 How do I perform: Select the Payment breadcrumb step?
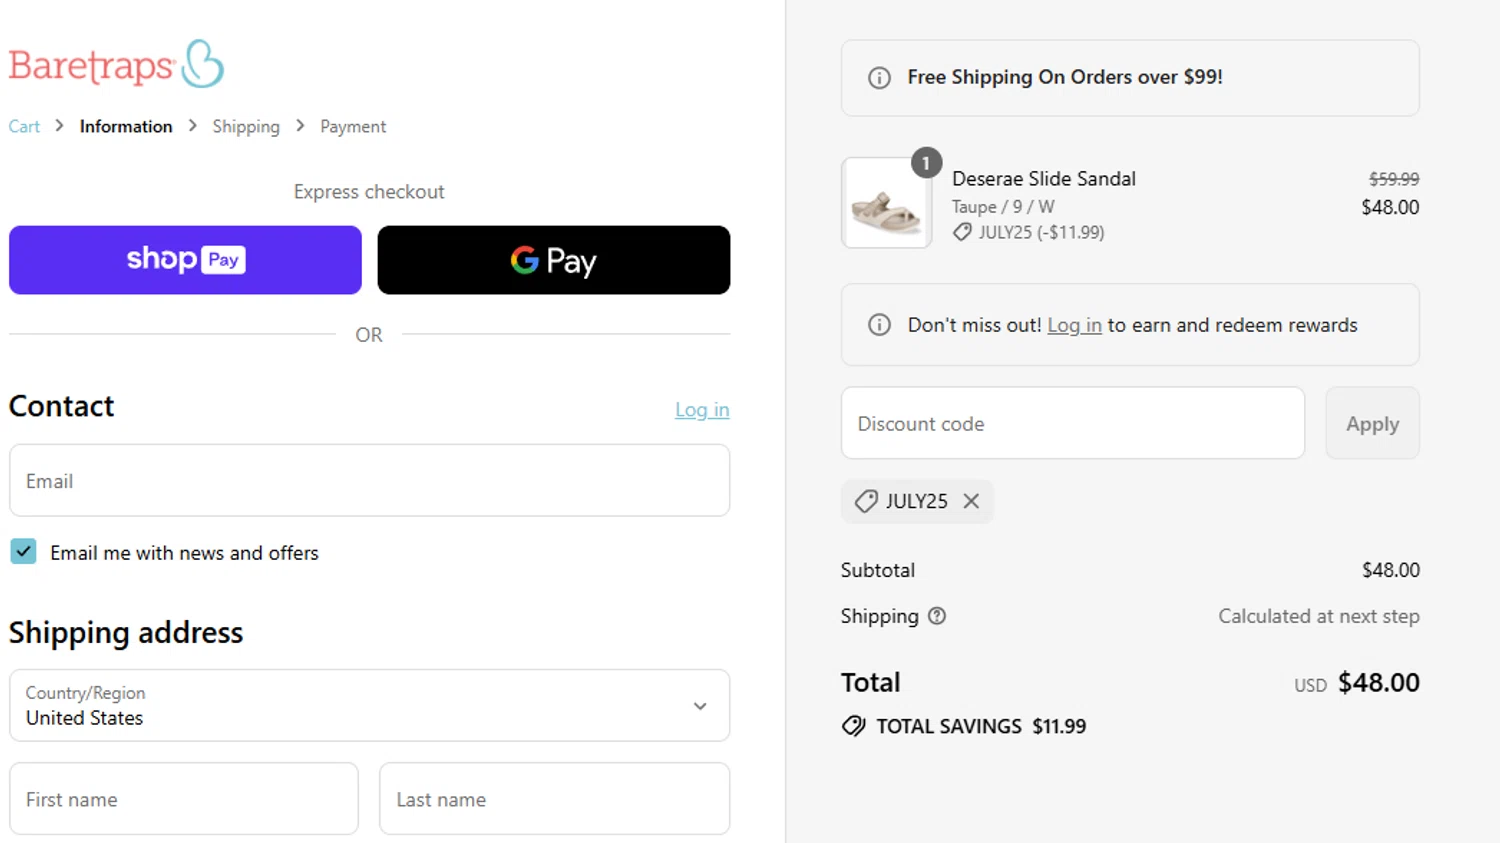(353, 126)
